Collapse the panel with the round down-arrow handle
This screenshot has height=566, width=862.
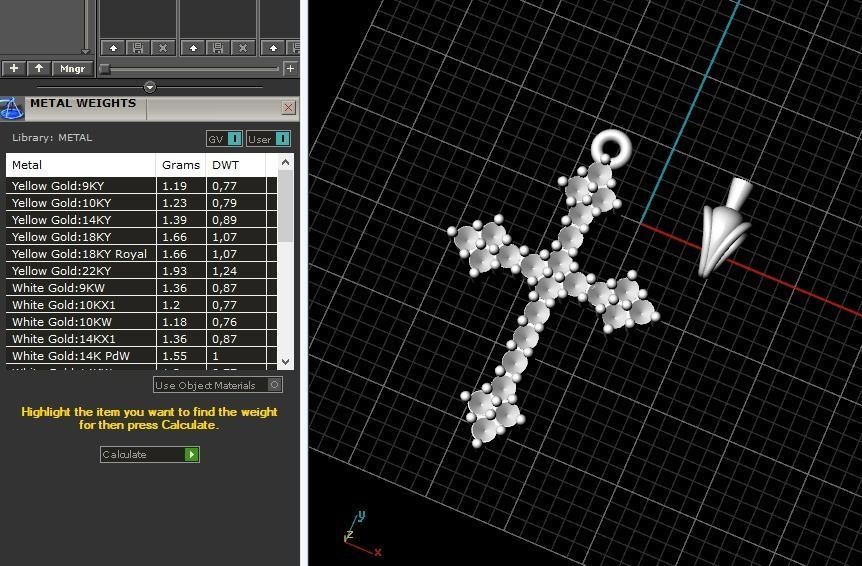pos(150,87)
